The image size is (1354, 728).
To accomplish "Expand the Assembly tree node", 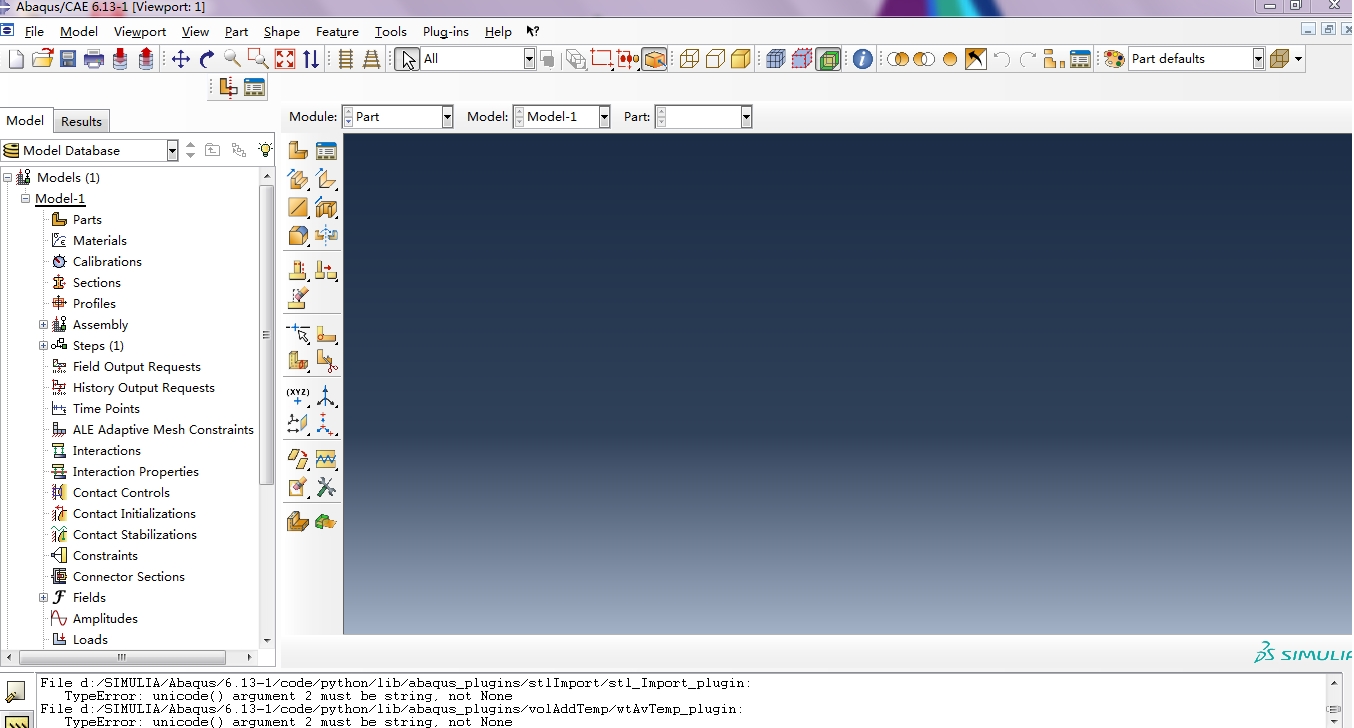I will coord(43,325).
